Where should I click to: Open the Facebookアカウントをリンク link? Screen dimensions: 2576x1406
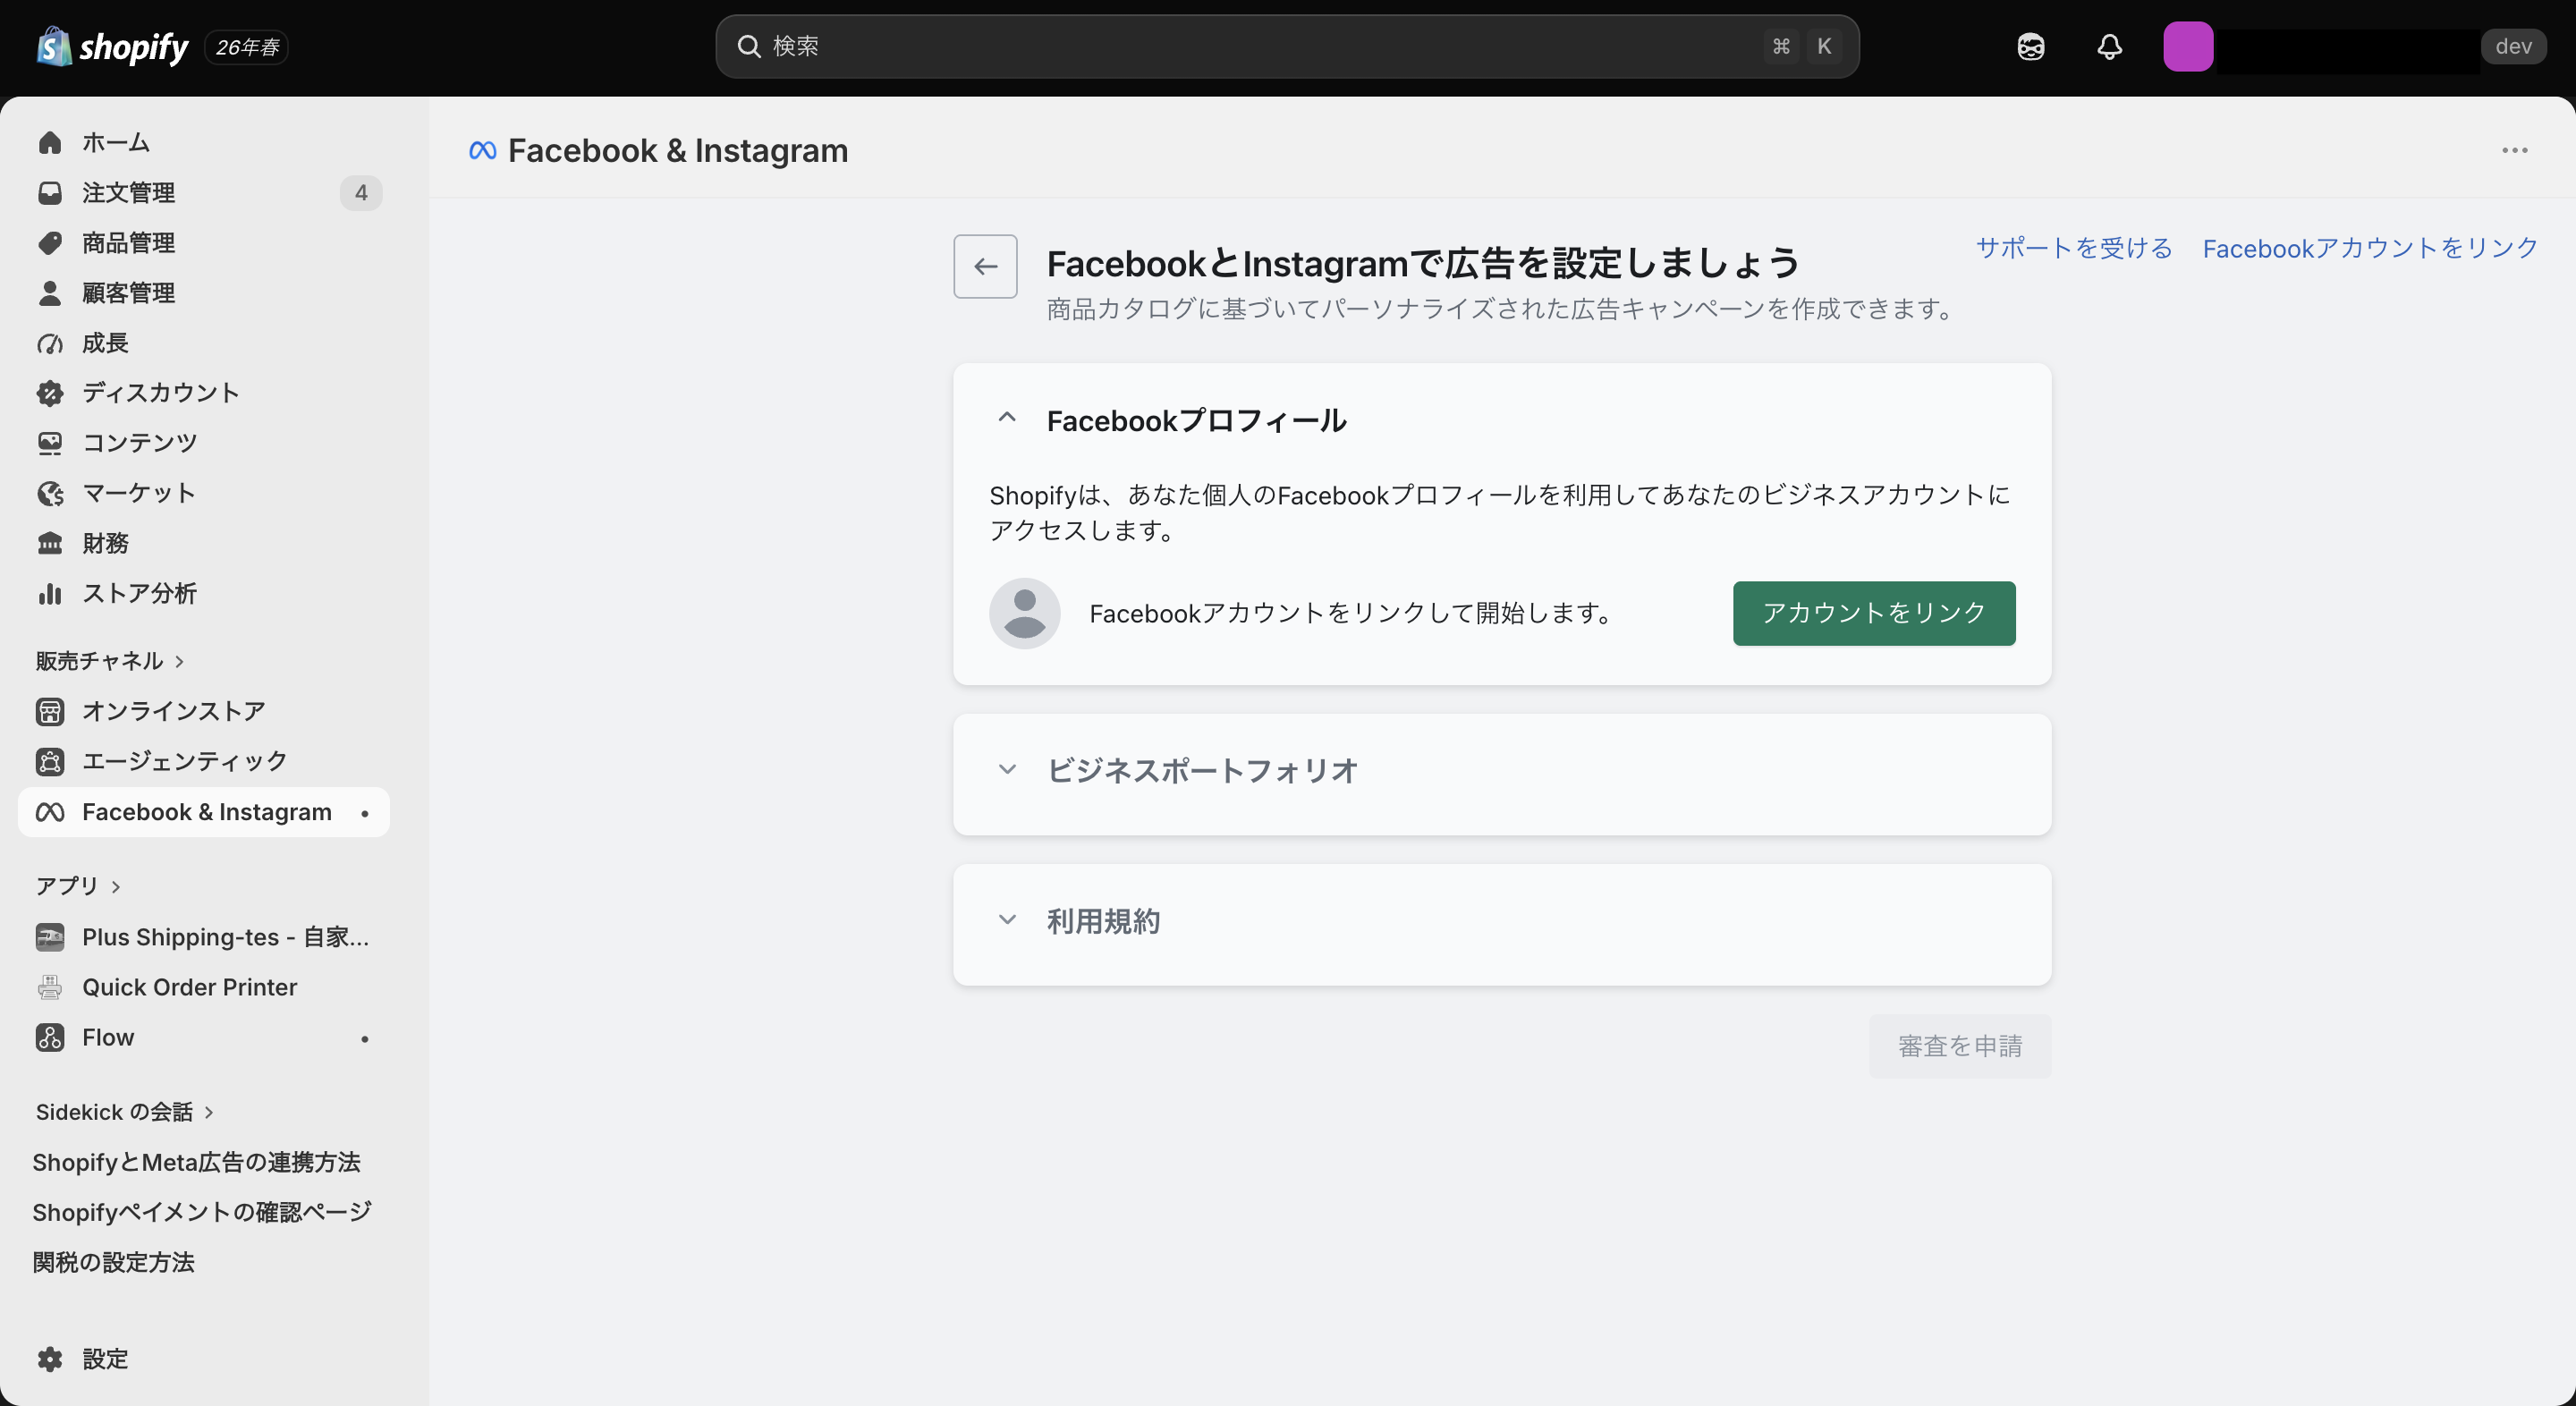coord(2370,248)
